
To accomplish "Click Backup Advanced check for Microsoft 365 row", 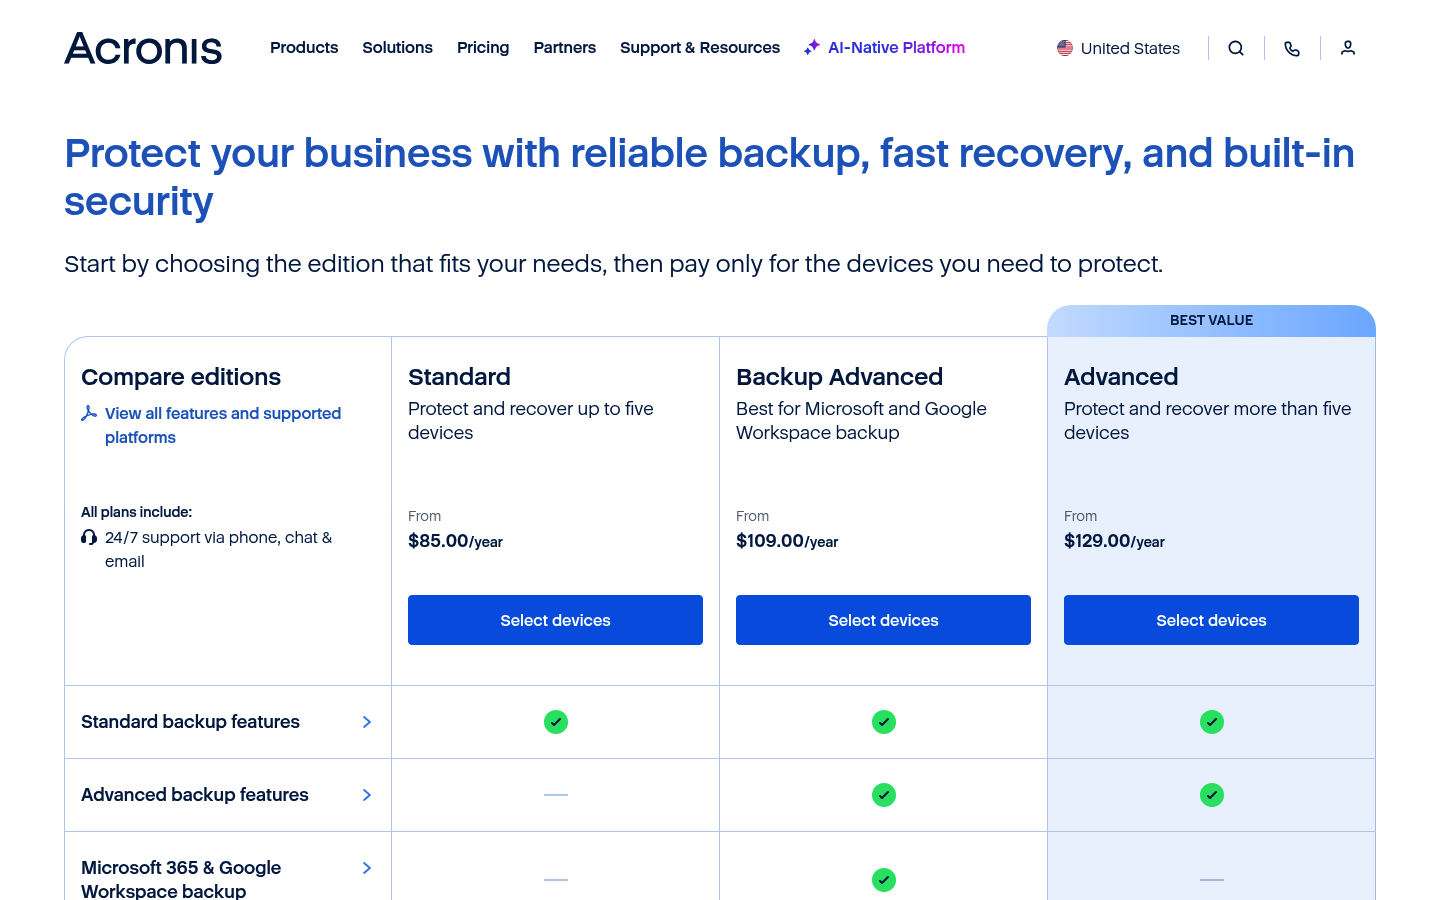I will click(884, 880).
